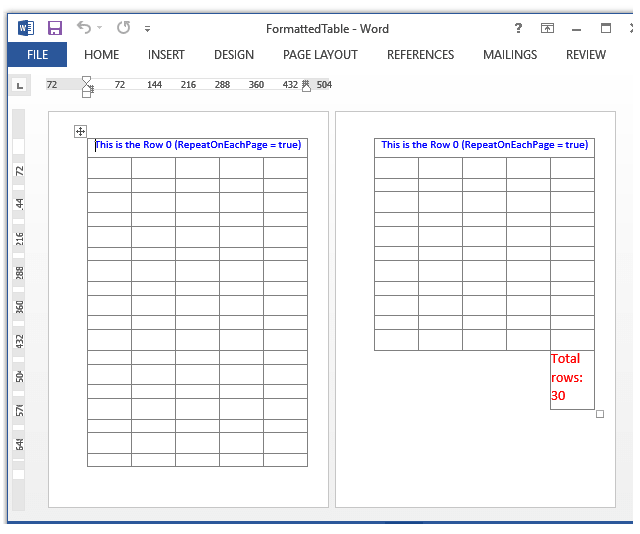
Task: Undo the last action
Action: point(84,28)
